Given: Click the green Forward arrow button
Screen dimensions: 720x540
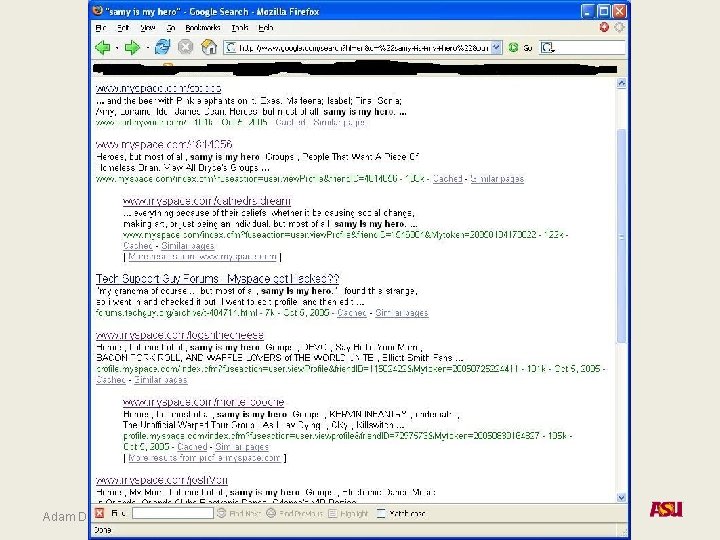Looking at the screenshot, I should click(132, 47).
